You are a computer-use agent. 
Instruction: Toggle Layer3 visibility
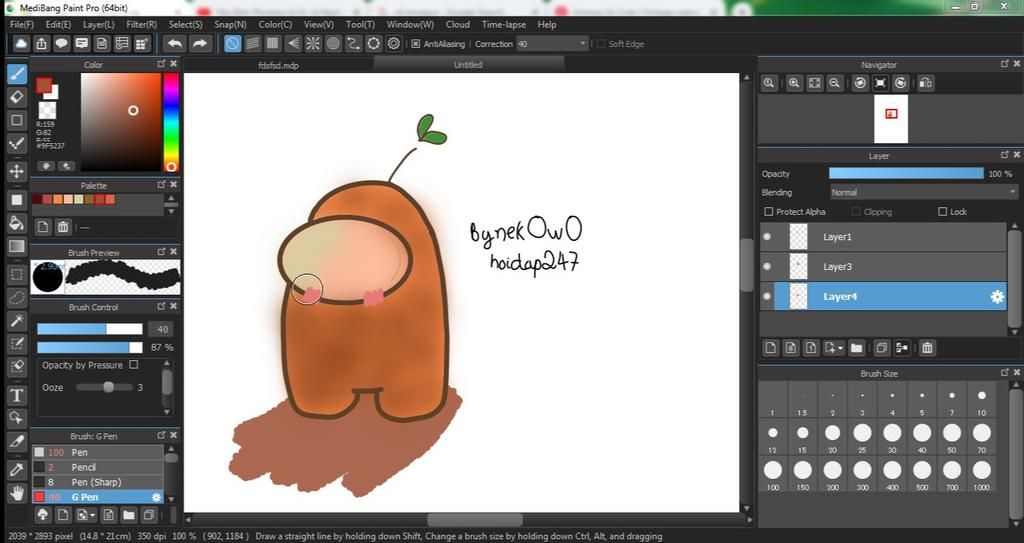point(767,267)
